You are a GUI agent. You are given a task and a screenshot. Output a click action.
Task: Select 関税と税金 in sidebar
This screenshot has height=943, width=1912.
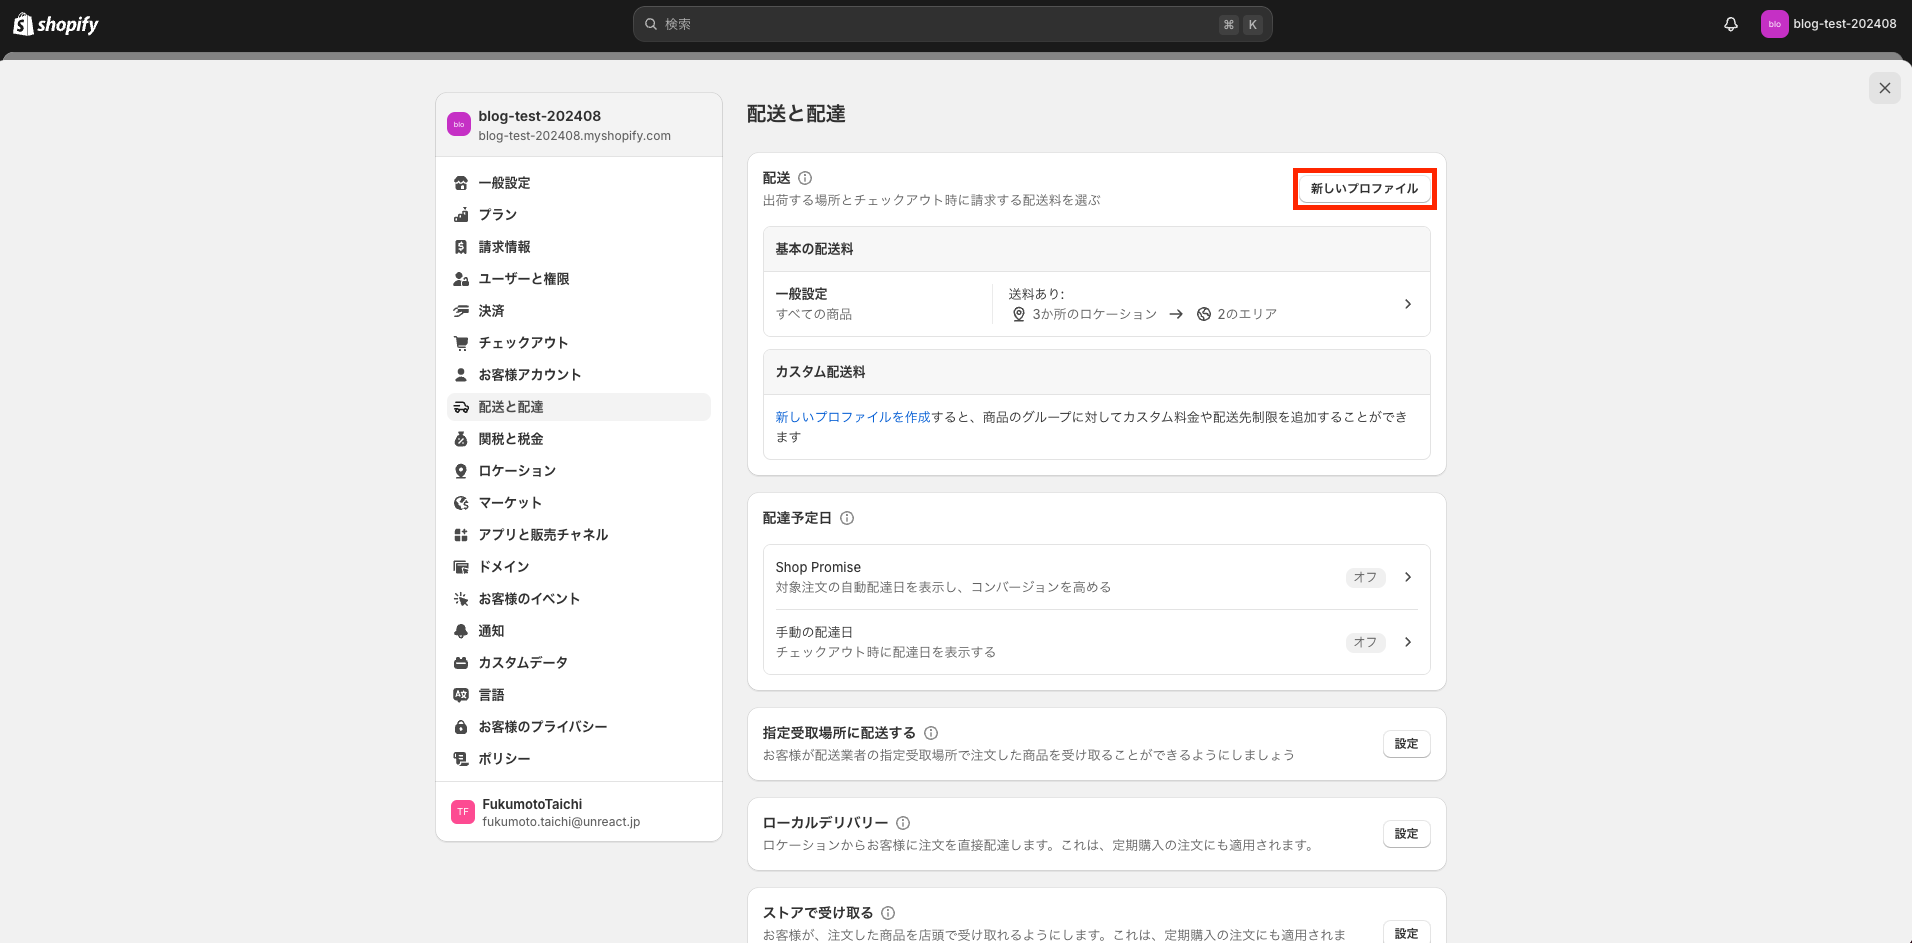(578, 439)
